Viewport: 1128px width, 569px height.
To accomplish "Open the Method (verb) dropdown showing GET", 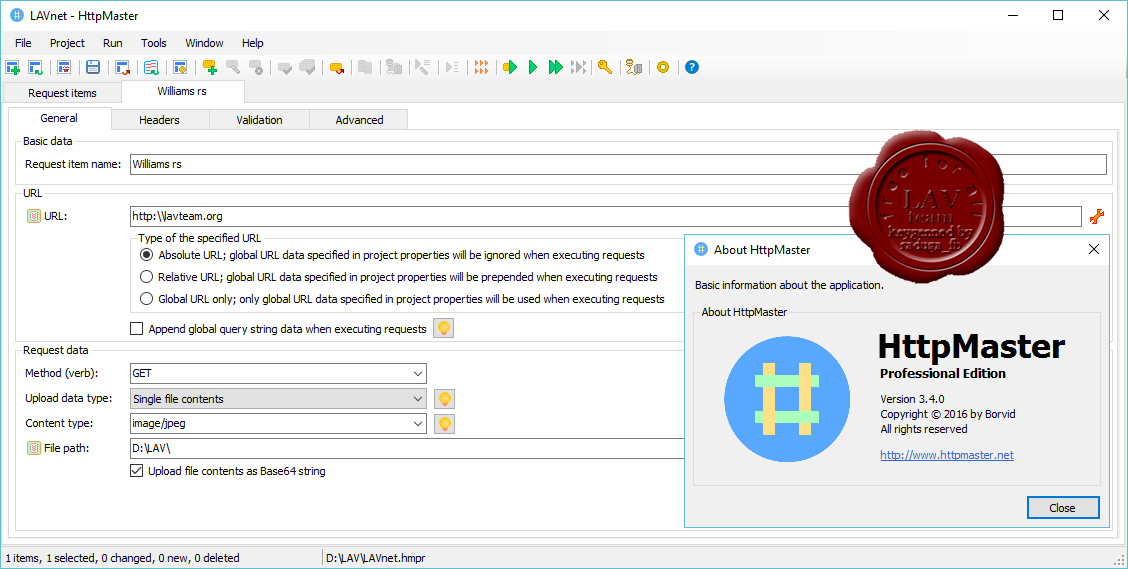I will [278, 373].
